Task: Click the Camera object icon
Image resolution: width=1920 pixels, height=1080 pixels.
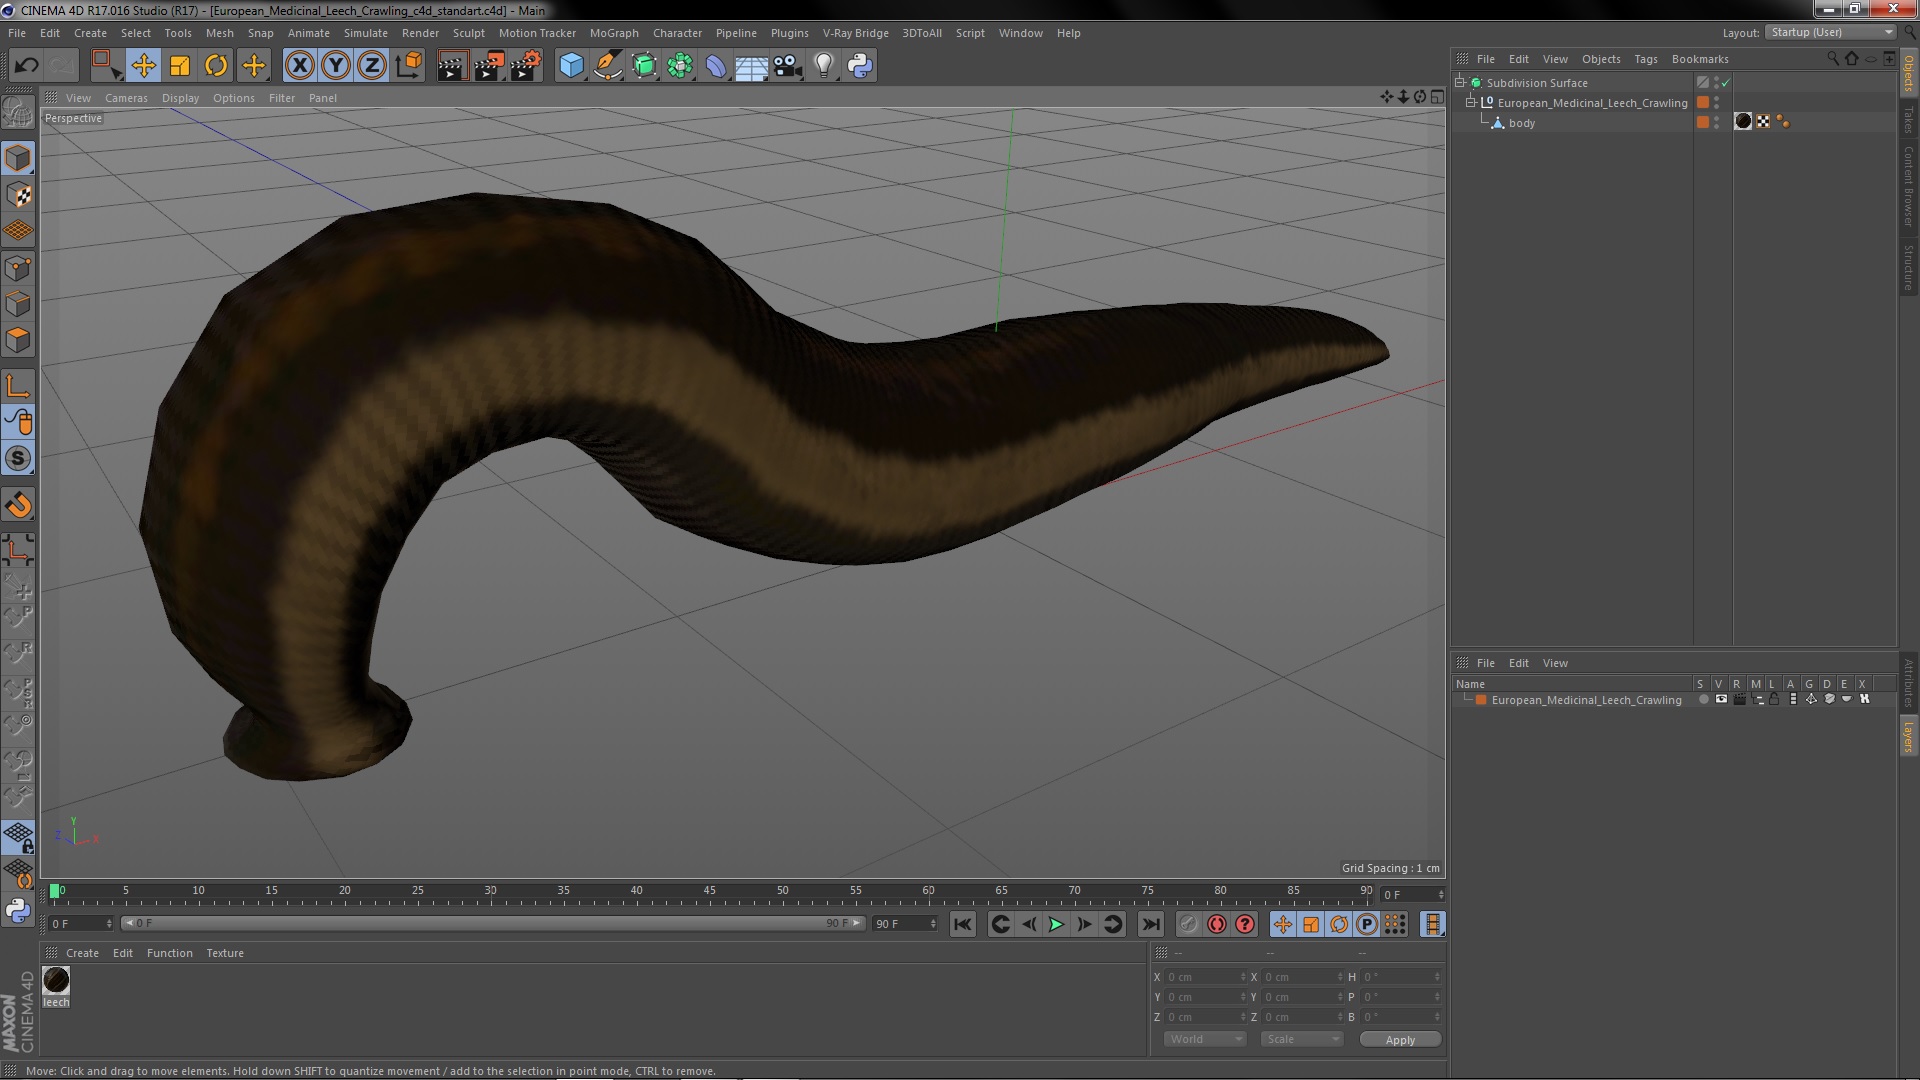Action: [788, 66]
